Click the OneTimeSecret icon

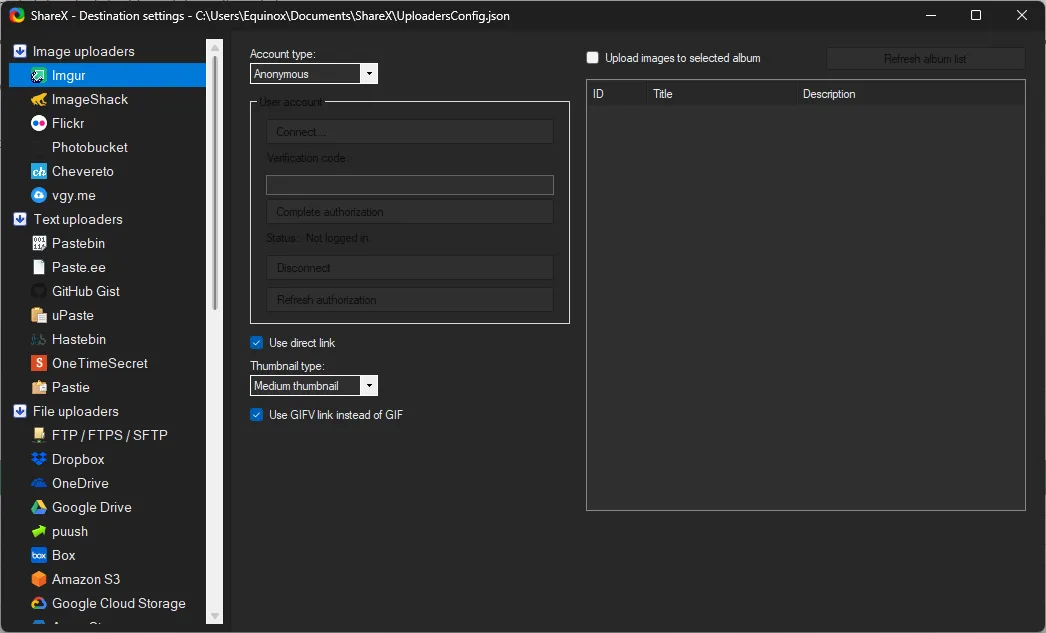coord(39,363)
